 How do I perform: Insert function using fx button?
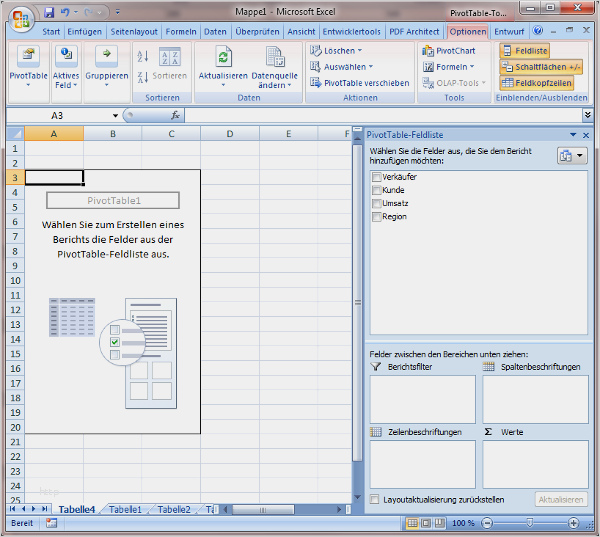pos(175,115)
